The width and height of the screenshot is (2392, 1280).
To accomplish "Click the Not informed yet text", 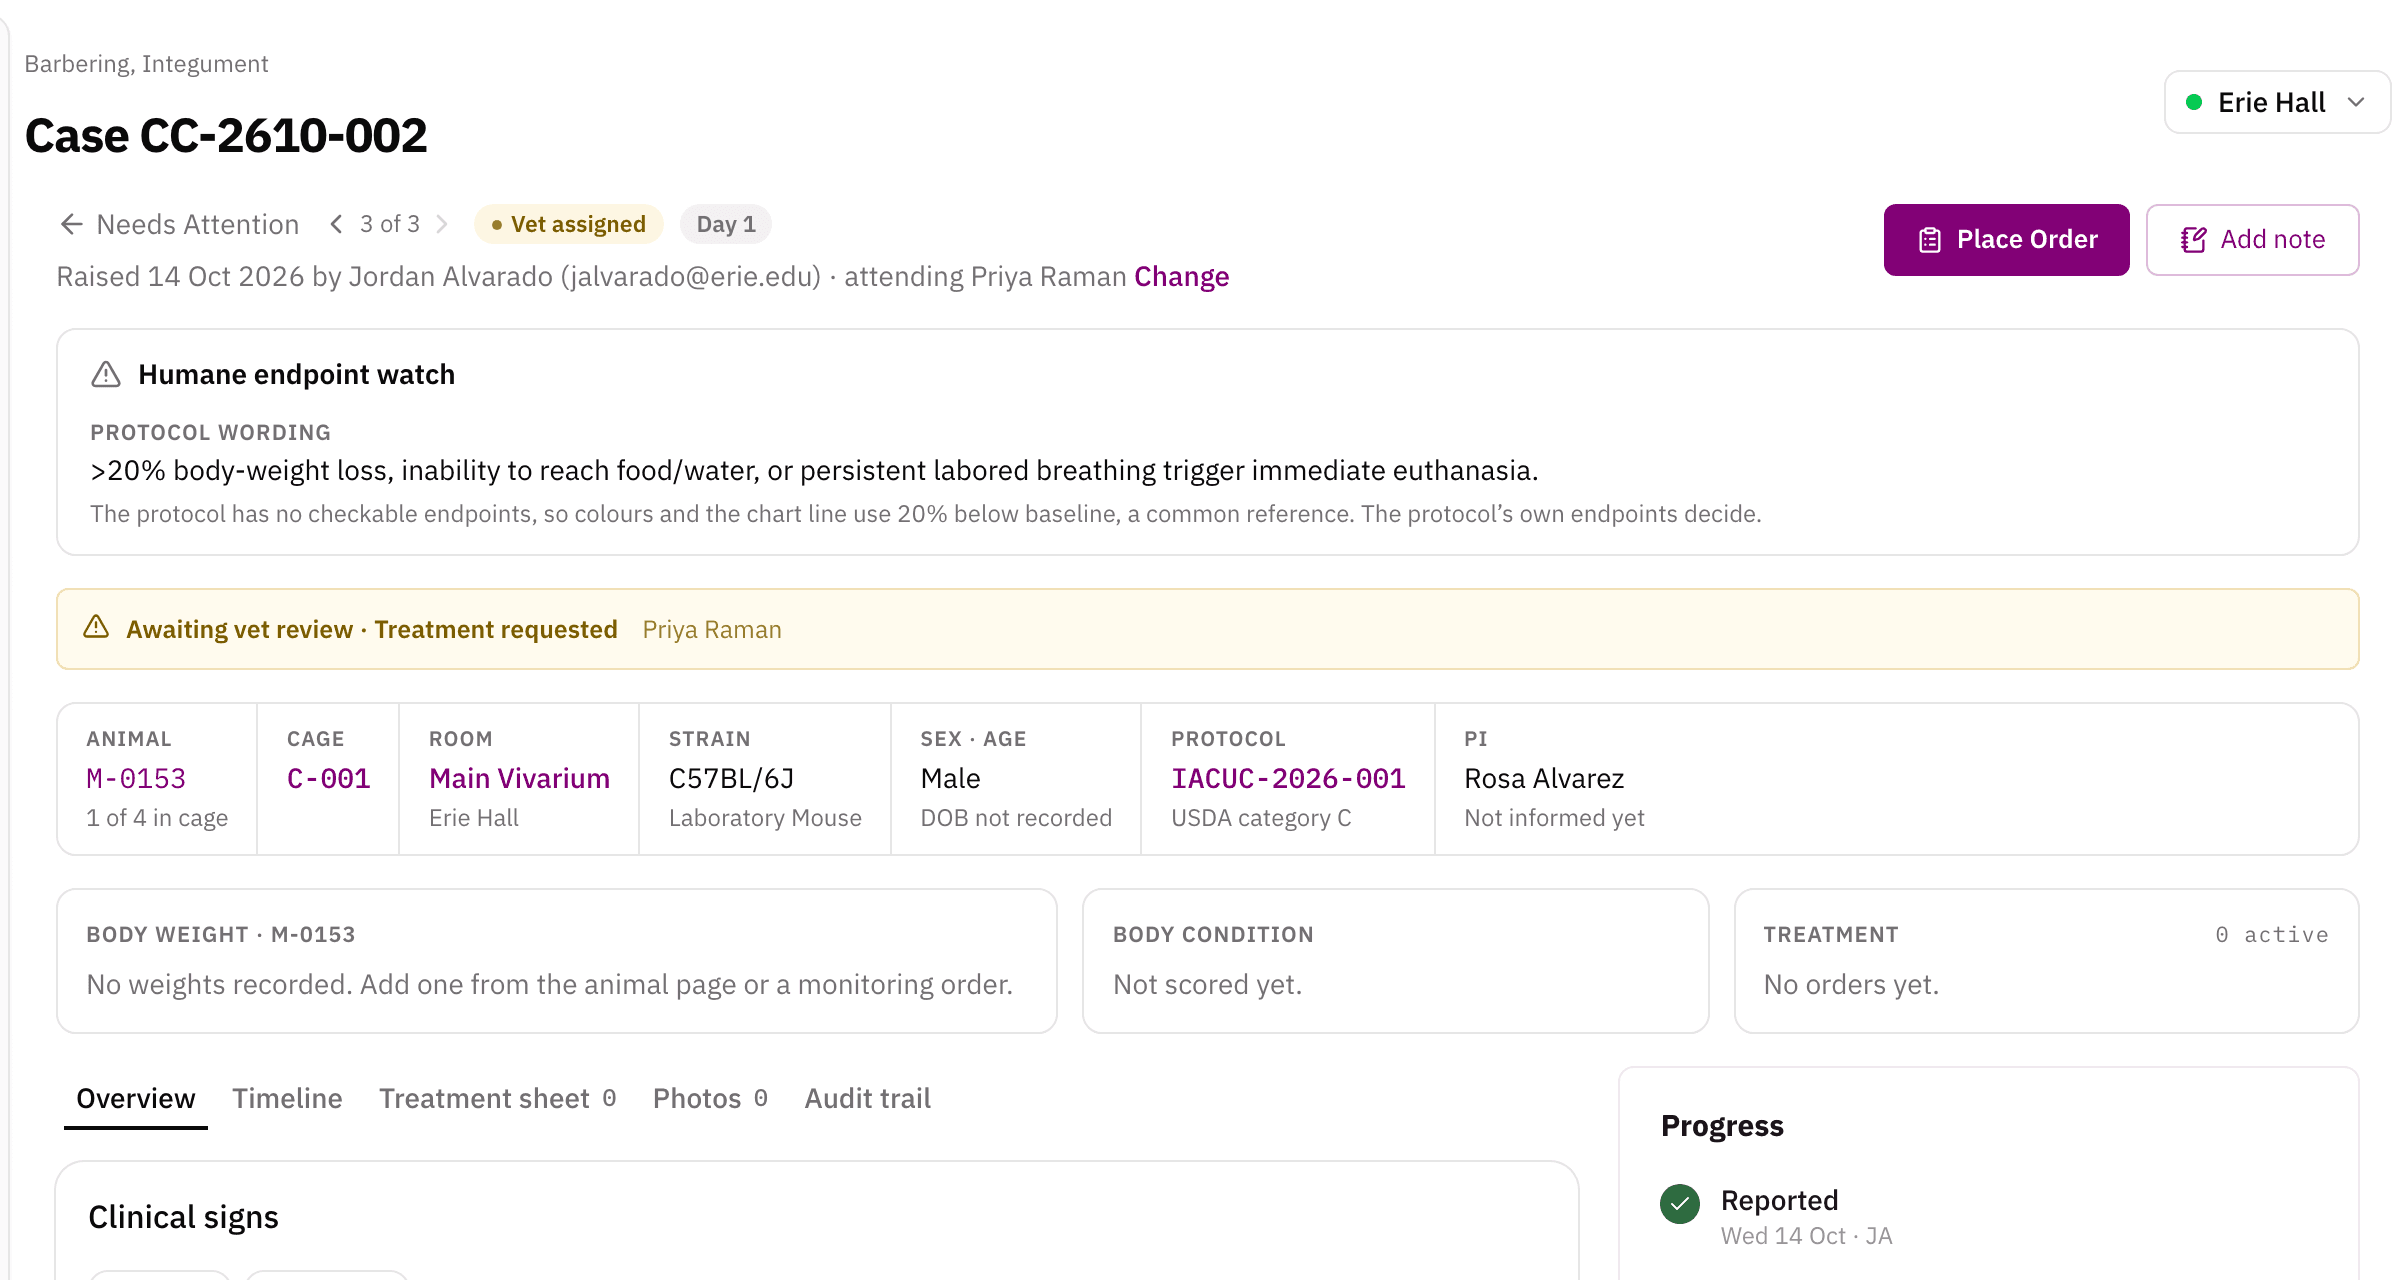I will (1554, 818).
